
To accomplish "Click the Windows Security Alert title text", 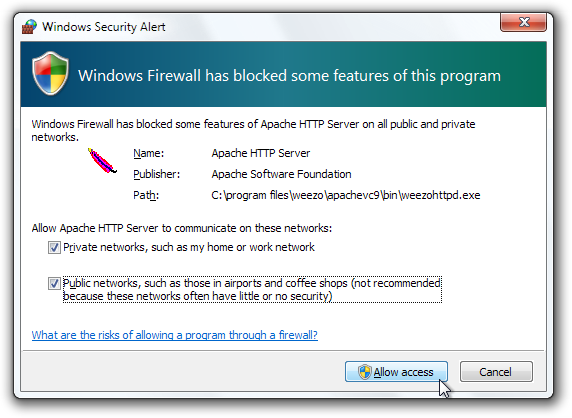I will click(x=104, y=27).
